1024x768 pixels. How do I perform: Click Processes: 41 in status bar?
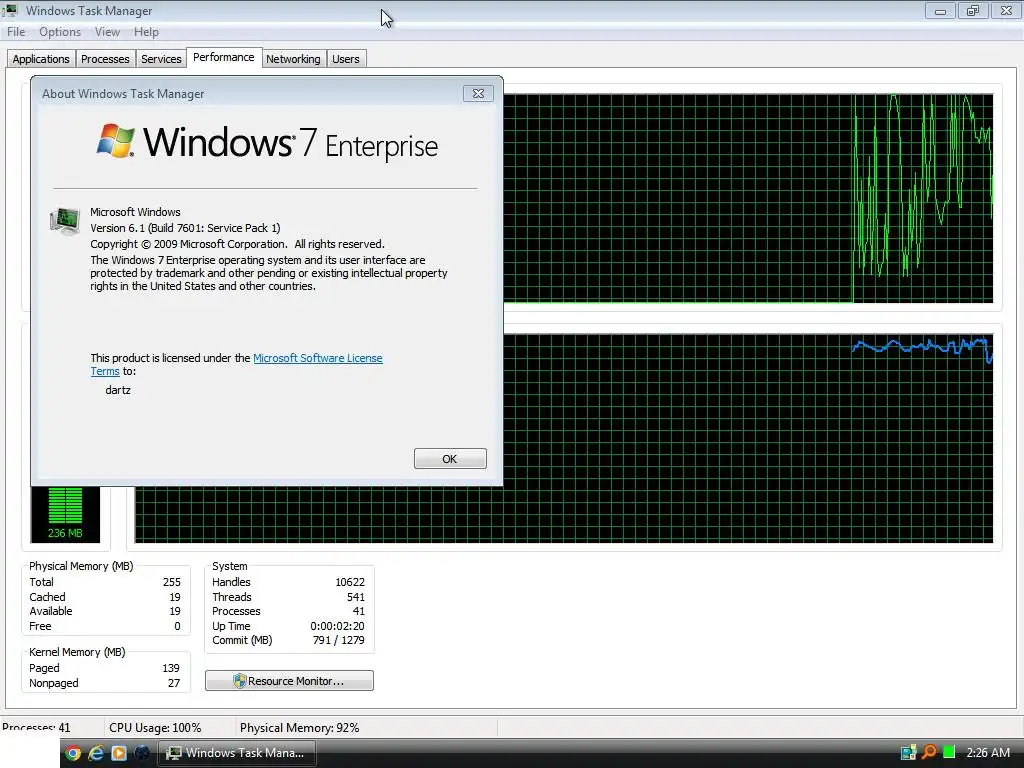click(x=36, y=728)
